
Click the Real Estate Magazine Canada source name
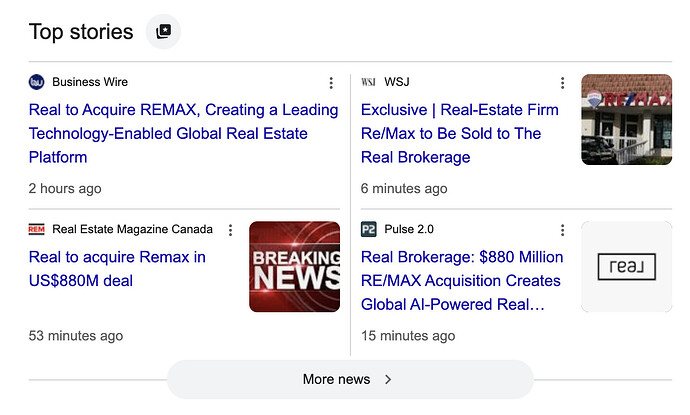132,229
